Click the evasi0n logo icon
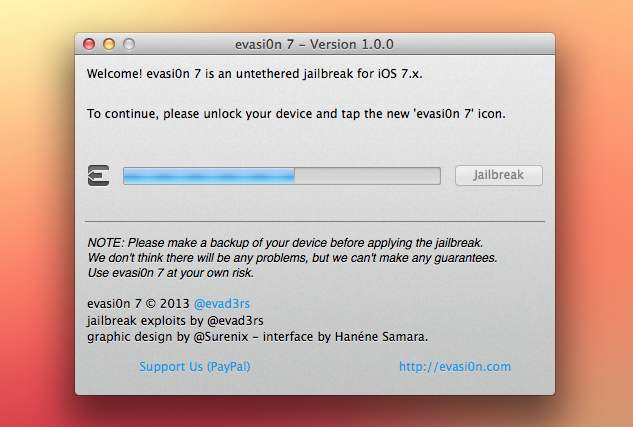 tap(99, 176)
